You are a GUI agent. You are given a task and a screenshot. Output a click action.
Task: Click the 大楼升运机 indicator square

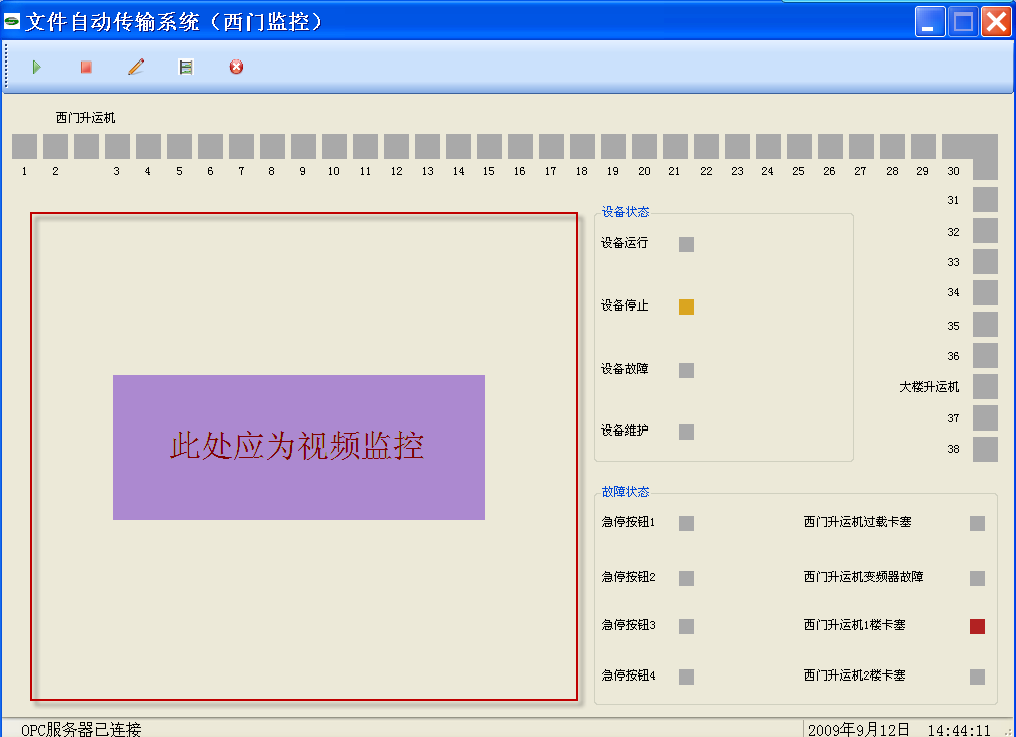click(986, 387)
